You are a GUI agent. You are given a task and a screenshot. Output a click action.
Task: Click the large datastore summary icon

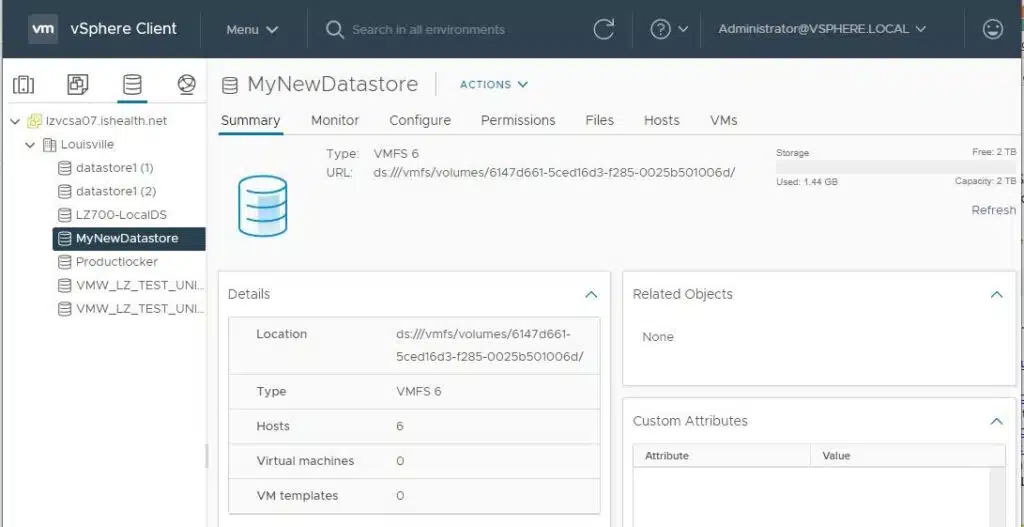pyautogui.click(x=263, y=206)
